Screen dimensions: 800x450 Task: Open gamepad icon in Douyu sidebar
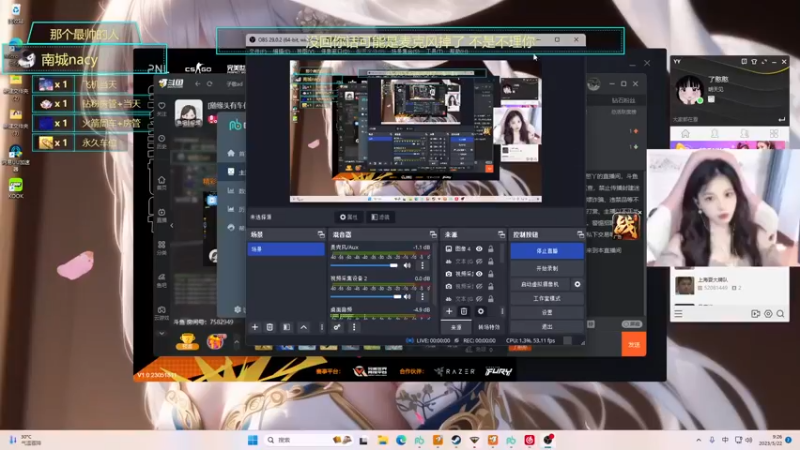coord(162,312)
